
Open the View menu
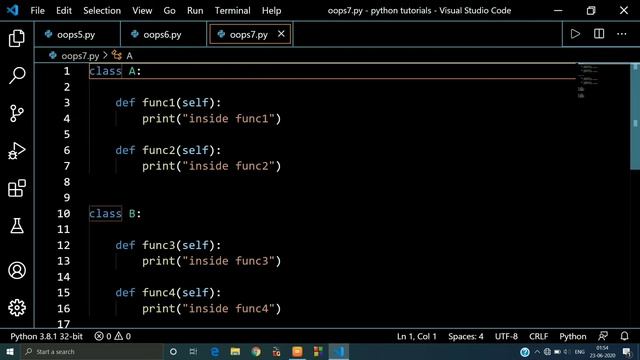click(142, 11)
